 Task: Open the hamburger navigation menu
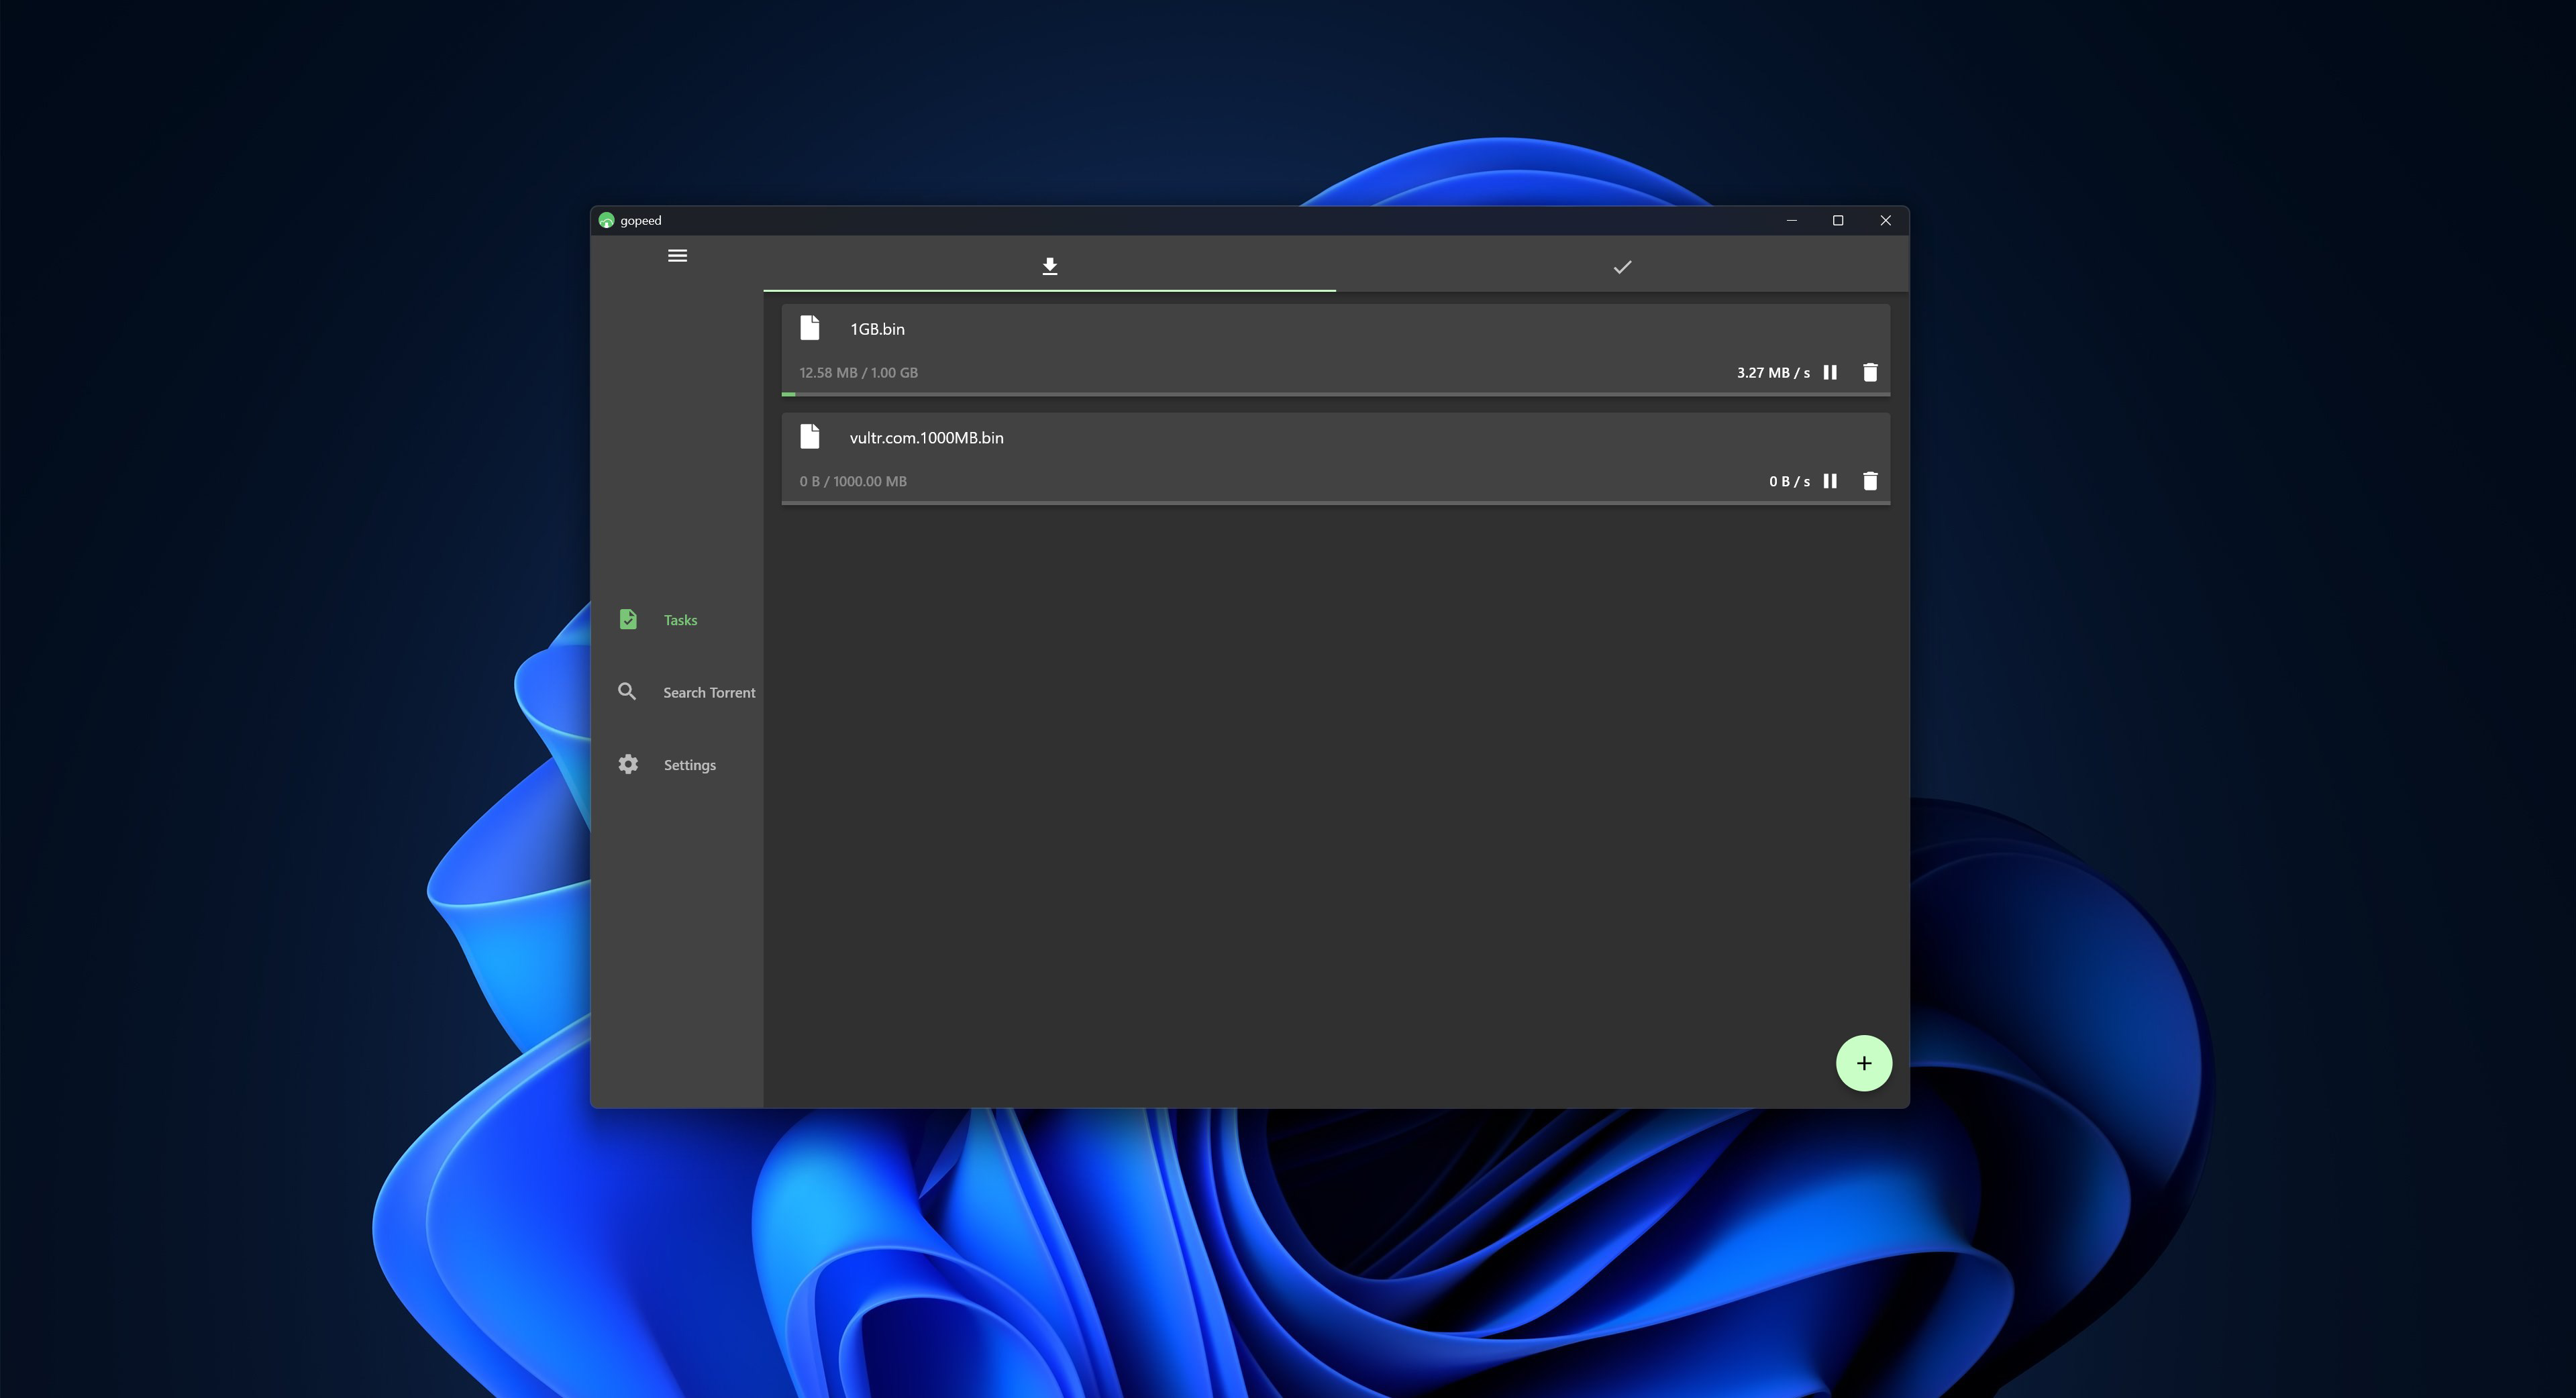tap(677, 256)
